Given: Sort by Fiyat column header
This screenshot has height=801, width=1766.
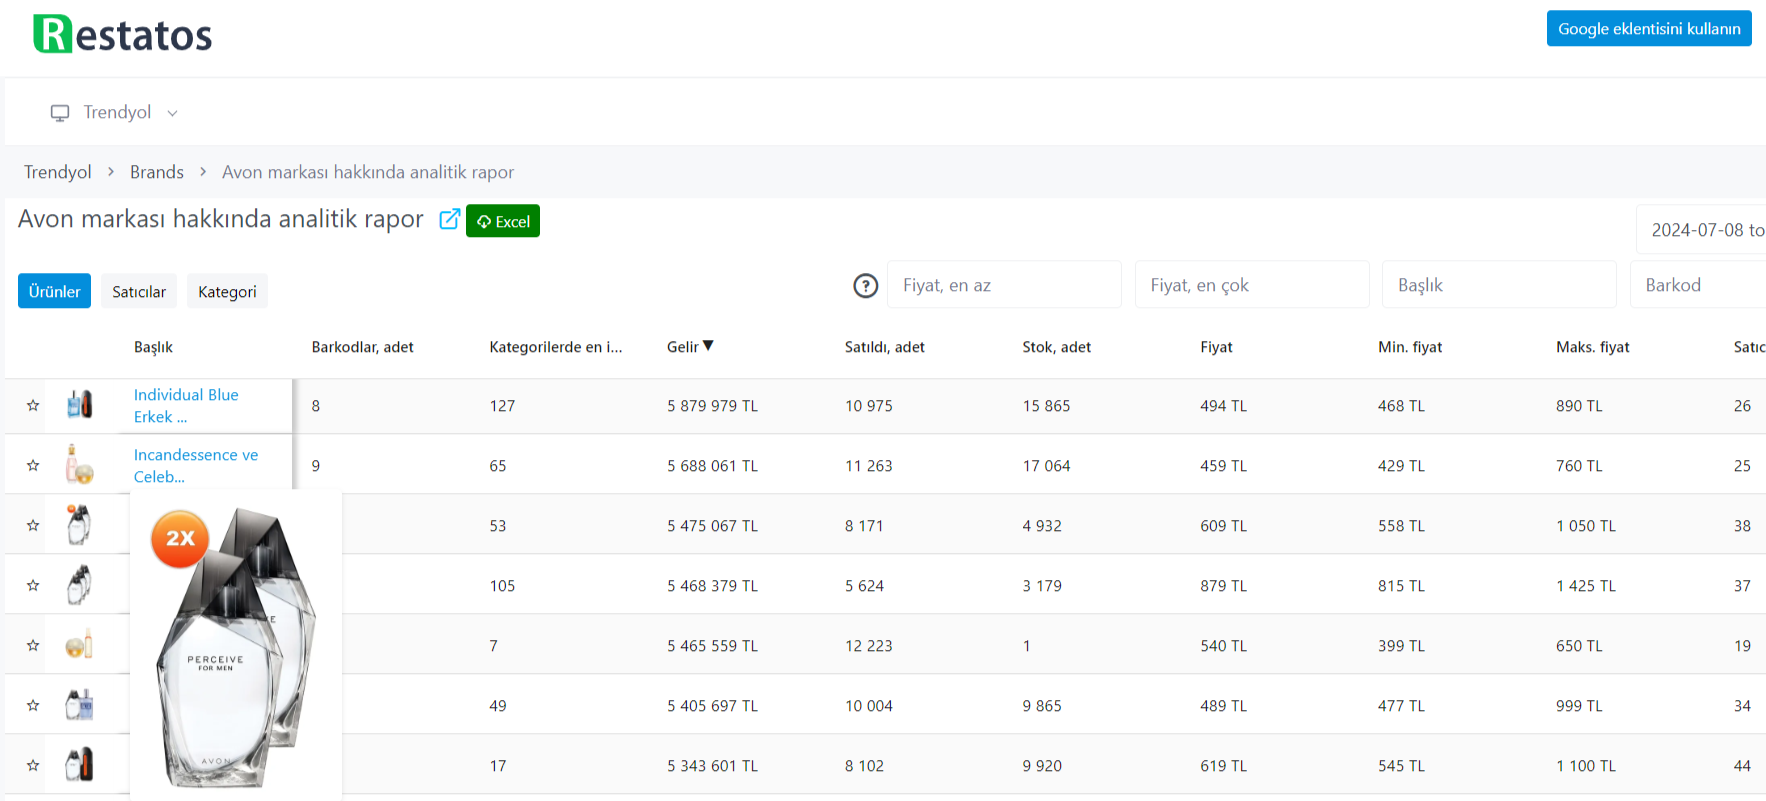Looking at the screenshot, I should tap(1216, 347).
